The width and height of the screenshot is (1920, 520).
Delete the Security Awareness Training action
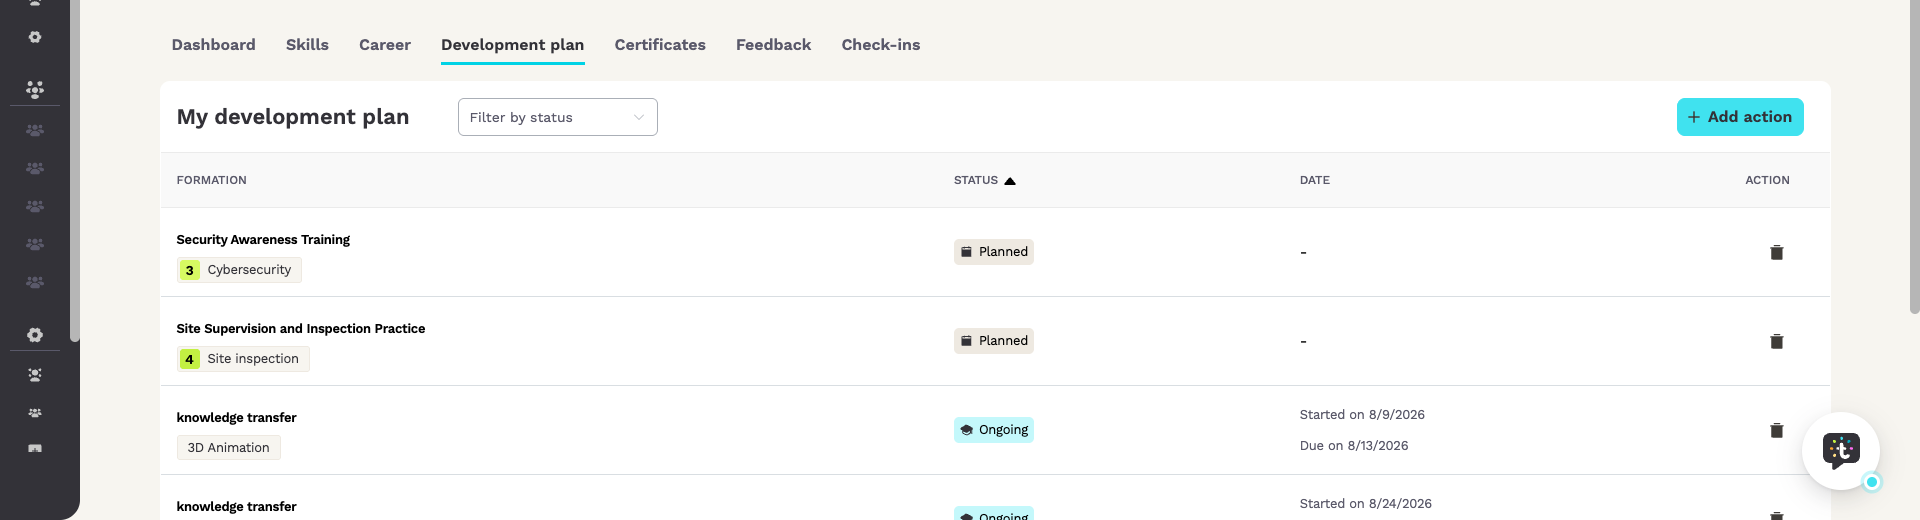pos(1776,252)
